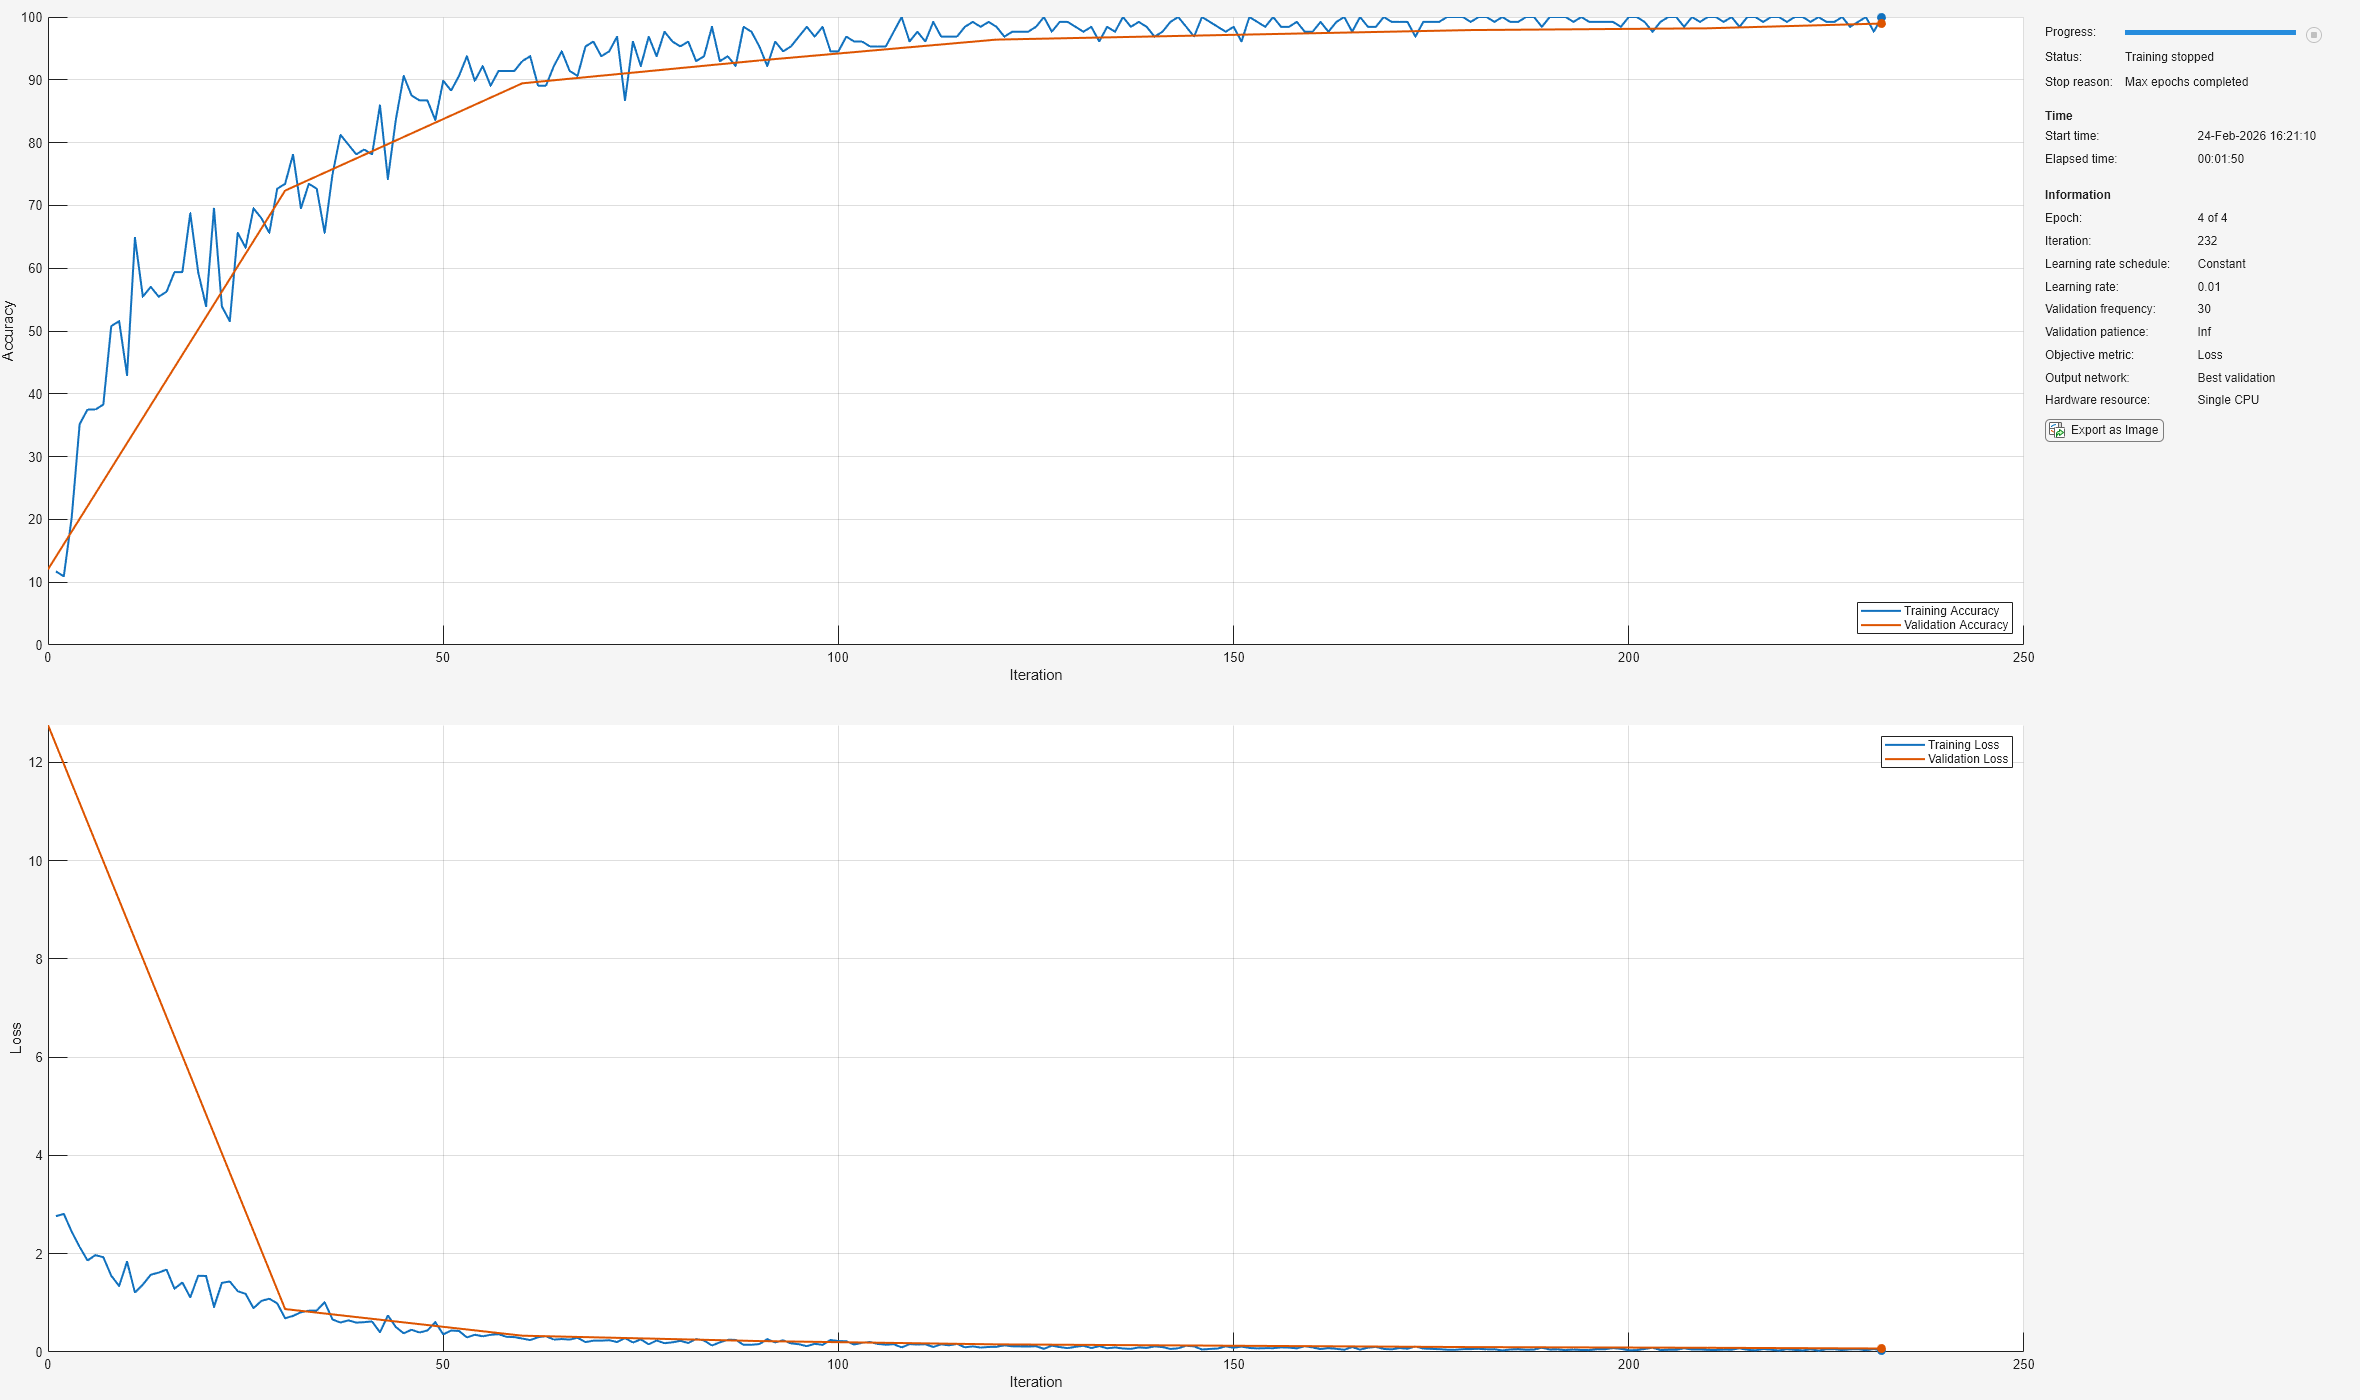Viewport: 2360px width, 1400px height.
Task: Click the Iteration label under the loss plot
Action: tap(1035, 1382)
